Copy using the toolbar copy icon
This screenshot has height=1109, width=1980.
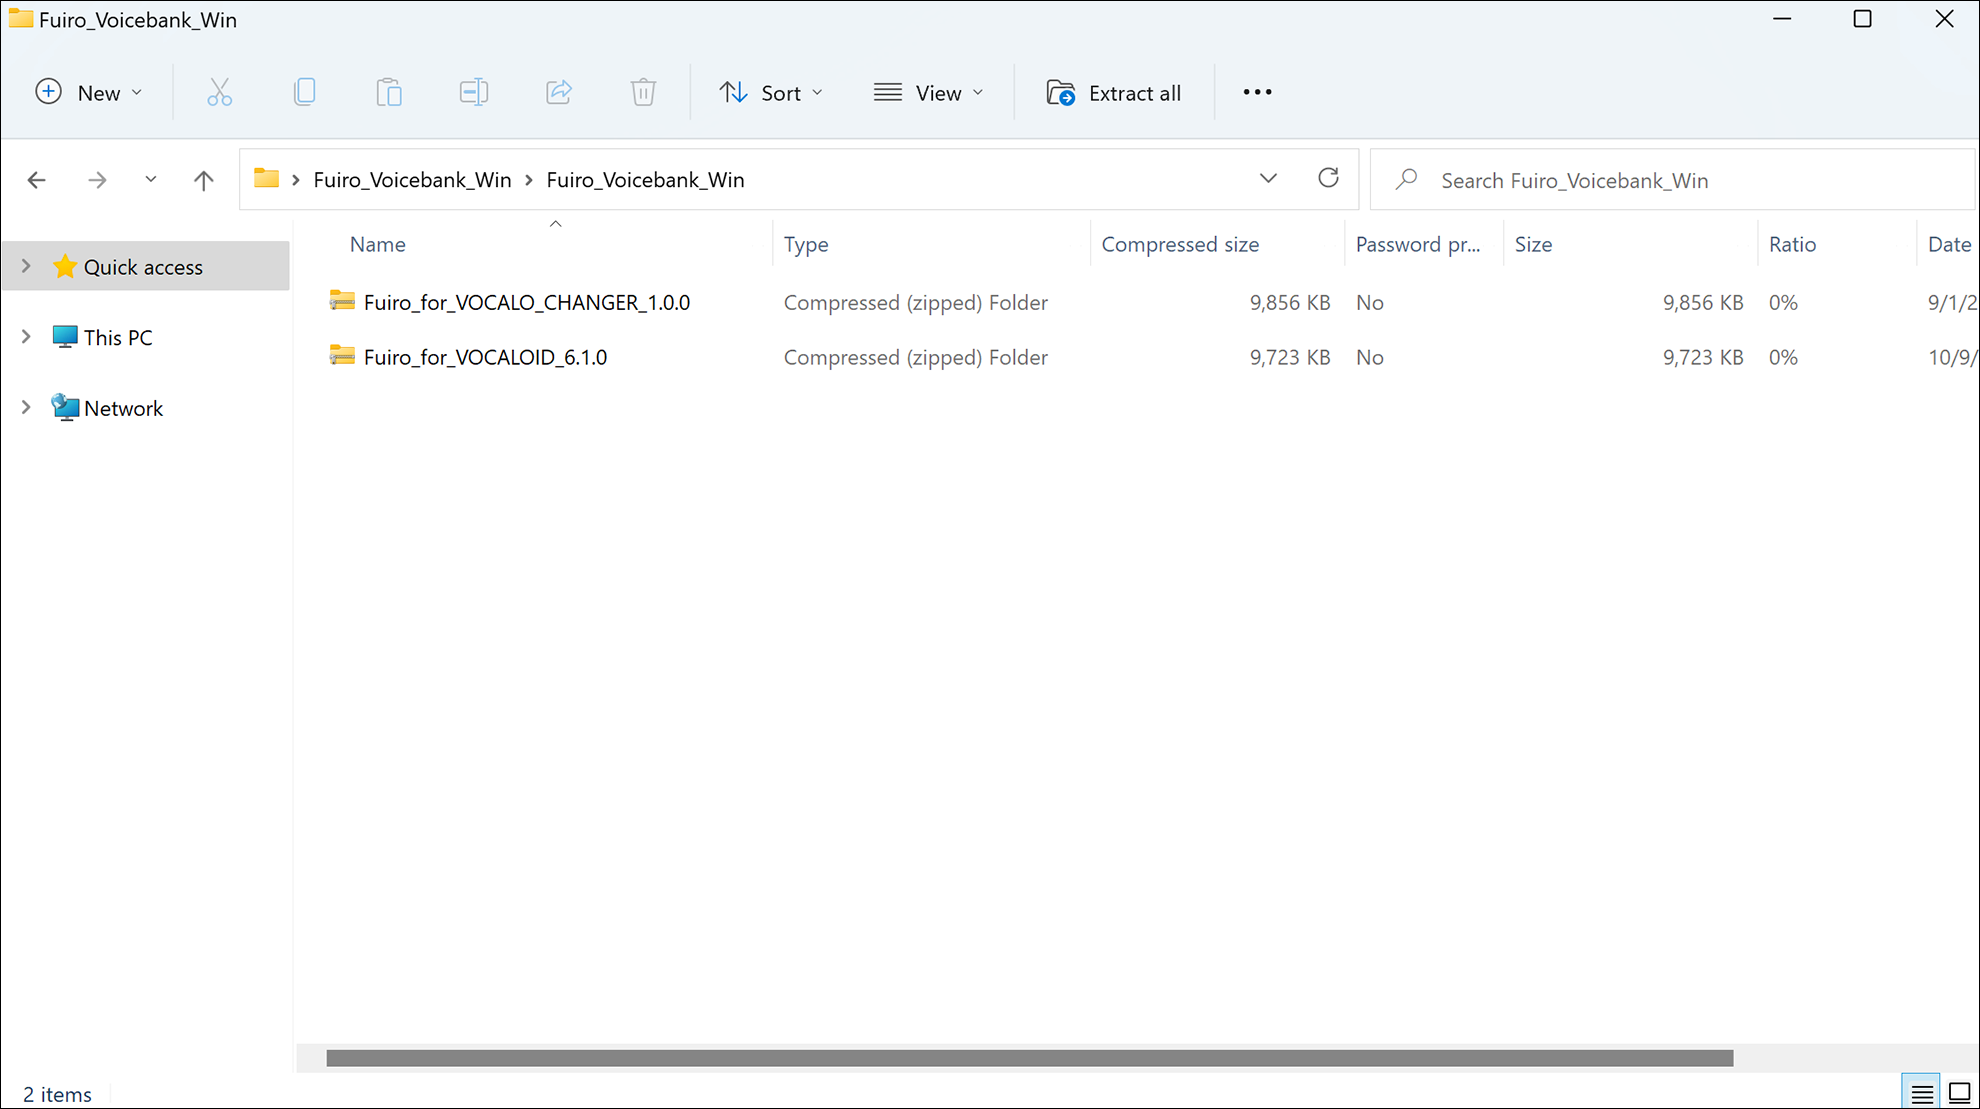coord(304,92)
